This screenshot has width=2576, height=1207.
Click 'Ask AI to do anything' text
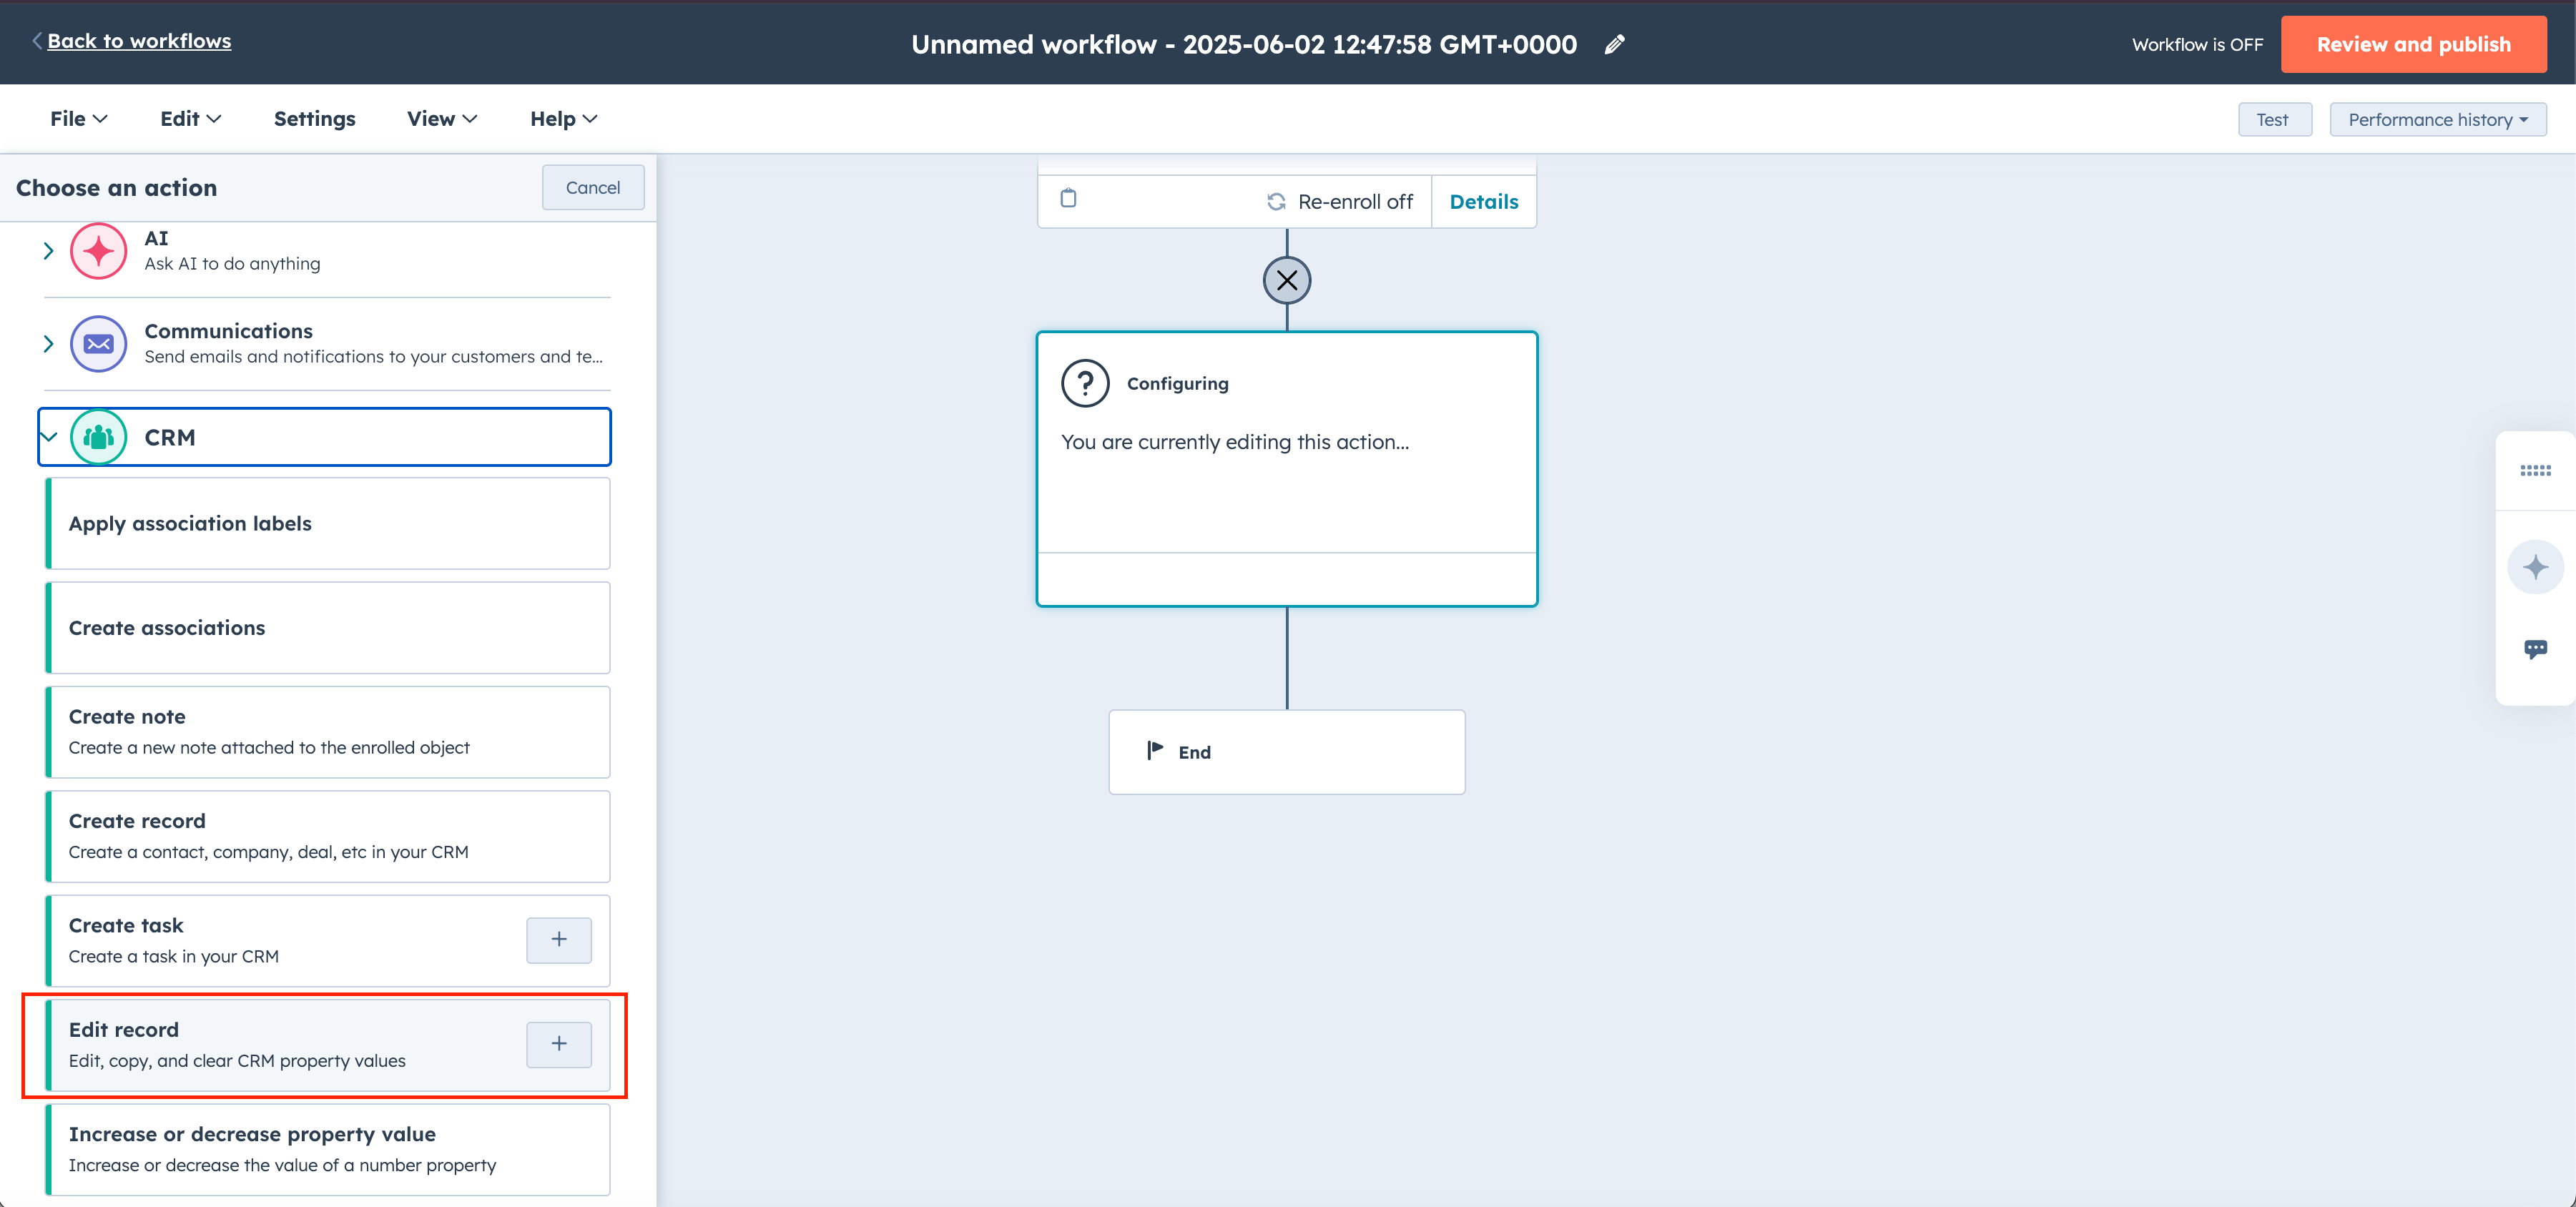(232, 264)
